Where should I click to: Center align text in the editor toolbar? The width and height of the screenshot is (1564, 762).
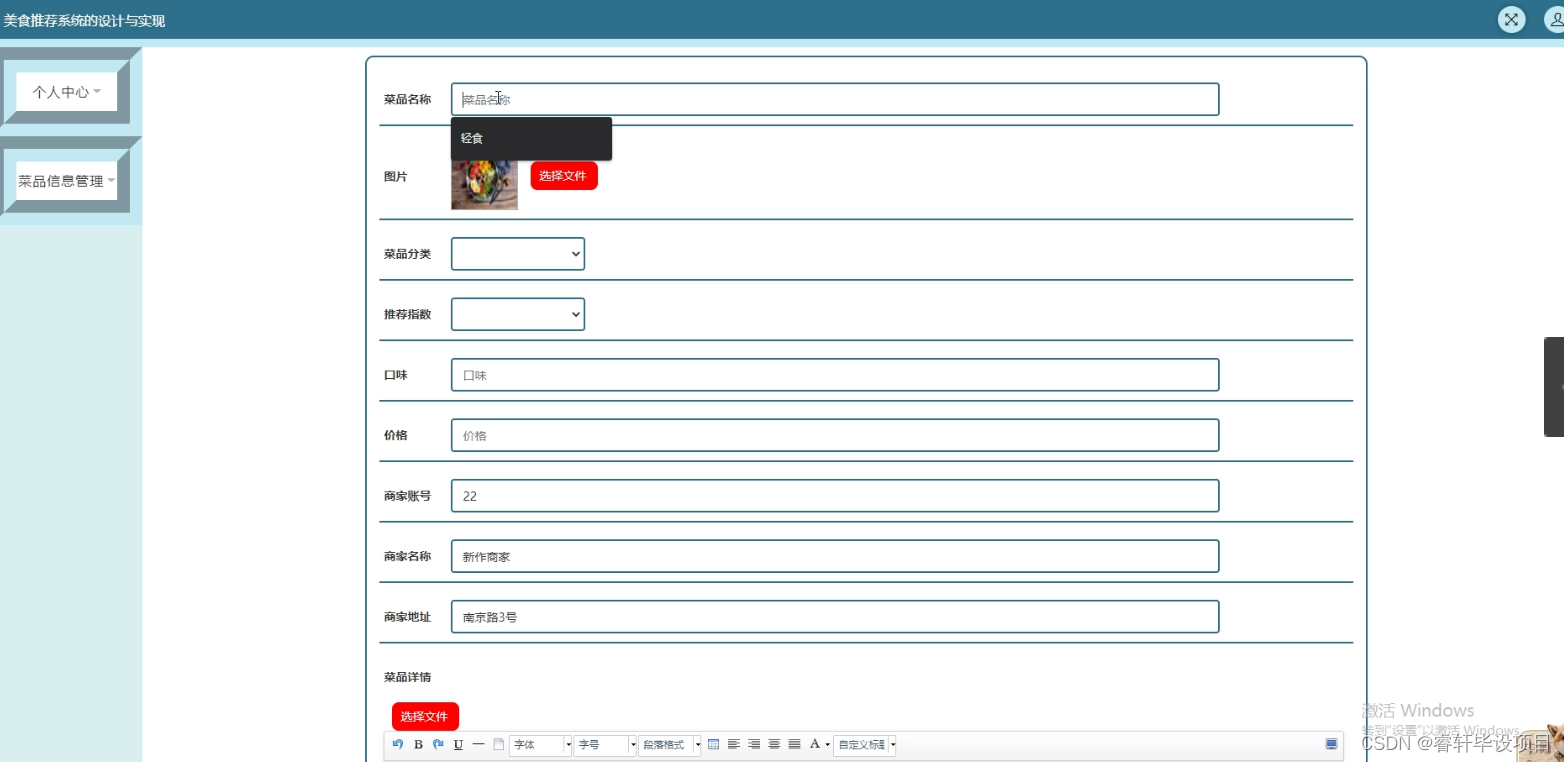click(x=774, y=744)
